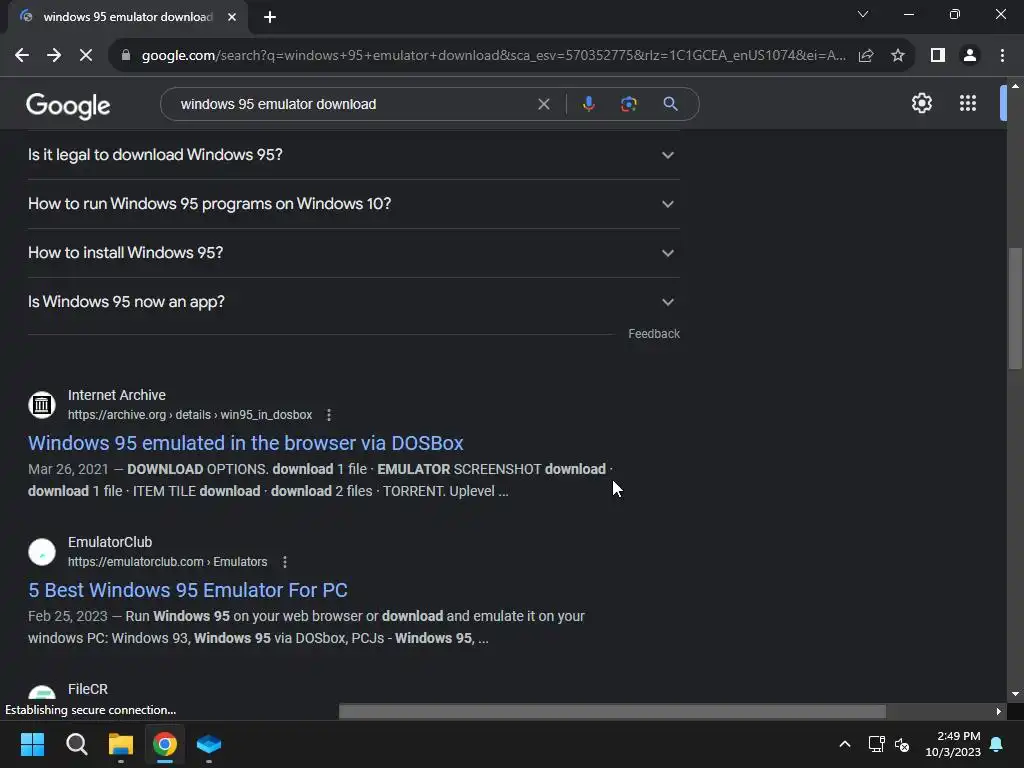
Task: Go forward to the next page
Action: coord(54,56)
